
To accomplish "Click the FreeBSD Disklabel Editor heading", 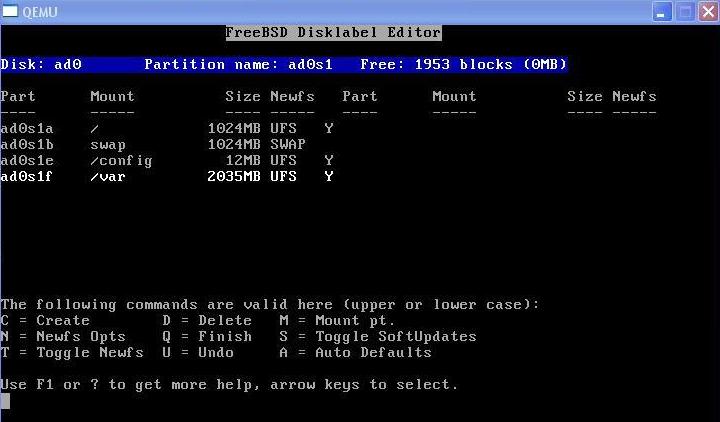I will tap(333, 33).
